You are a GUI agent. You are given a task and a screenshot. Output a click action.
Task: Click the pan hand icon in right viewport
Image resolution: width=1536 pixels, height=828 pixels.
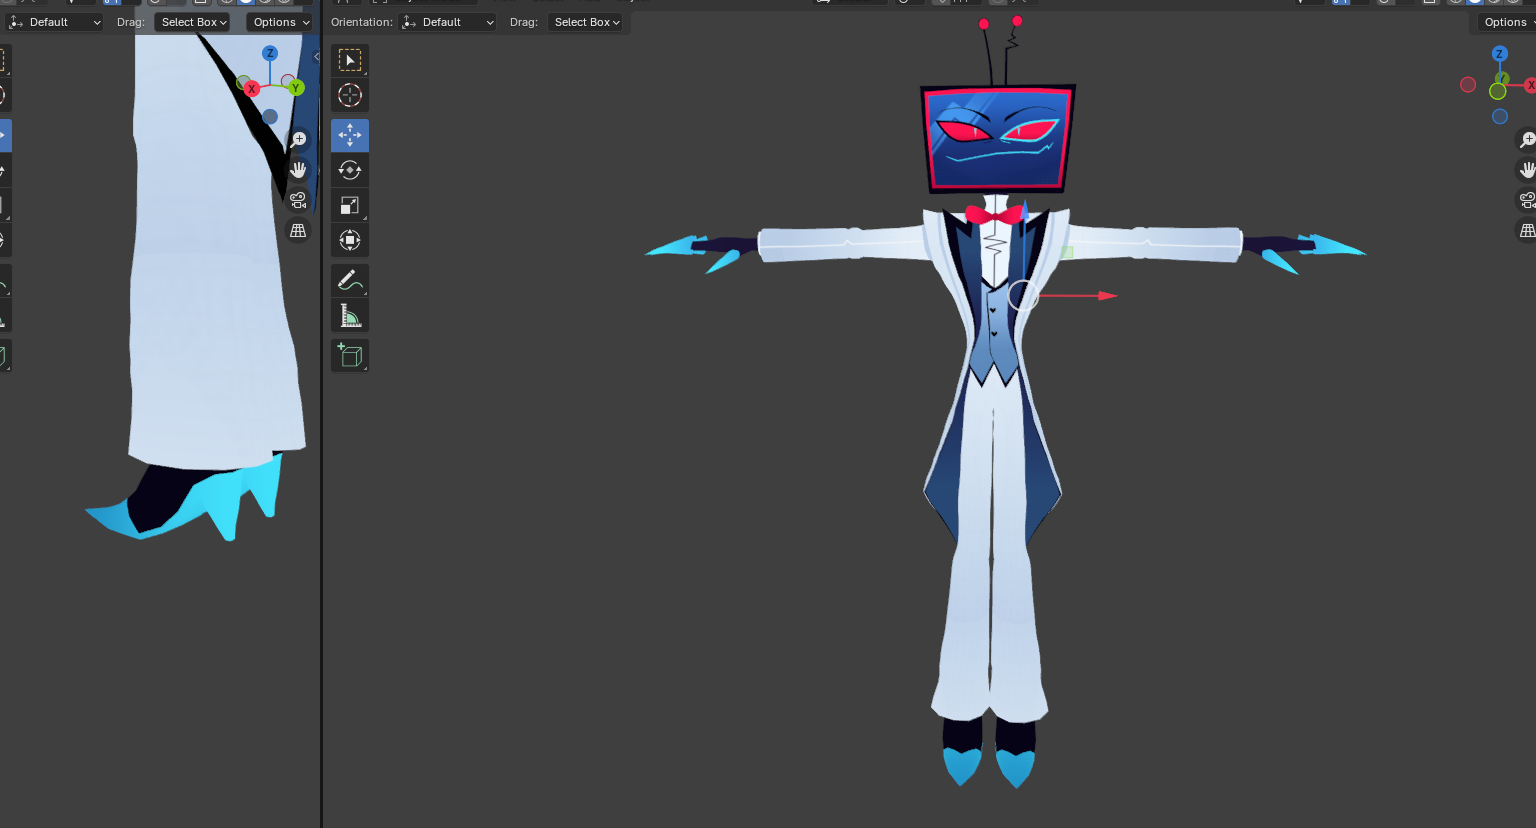pos(1527,170)
